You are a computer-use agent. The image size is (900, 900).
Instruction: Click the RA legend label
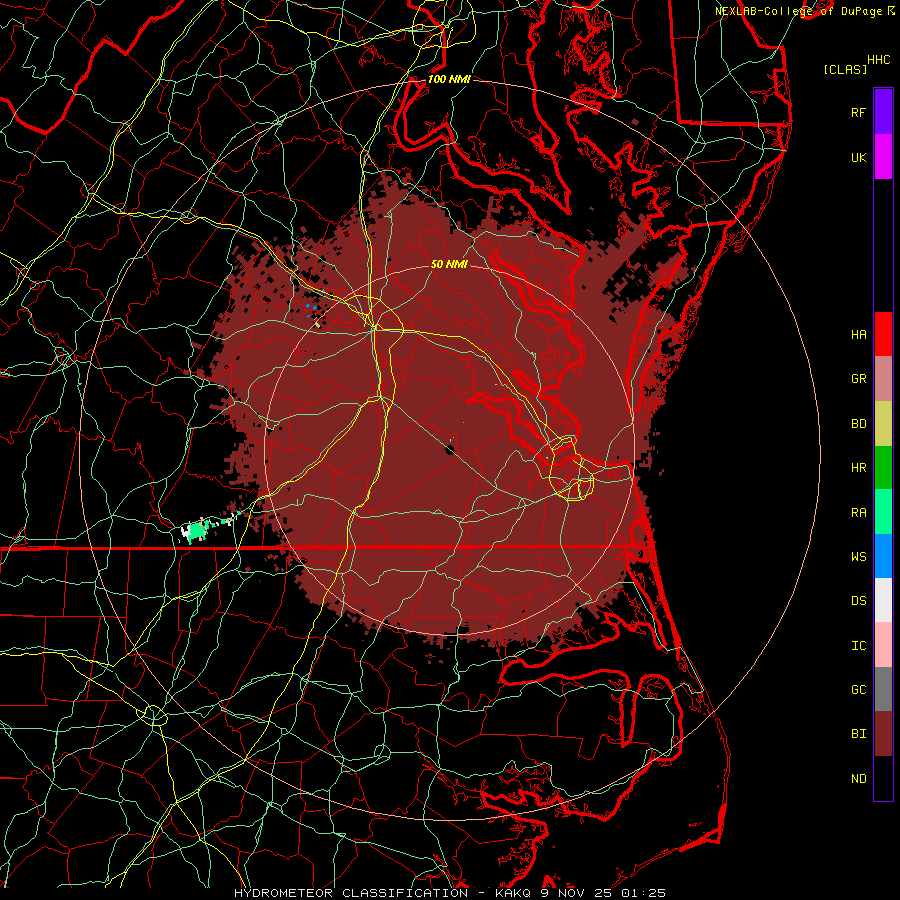(858, 513)
